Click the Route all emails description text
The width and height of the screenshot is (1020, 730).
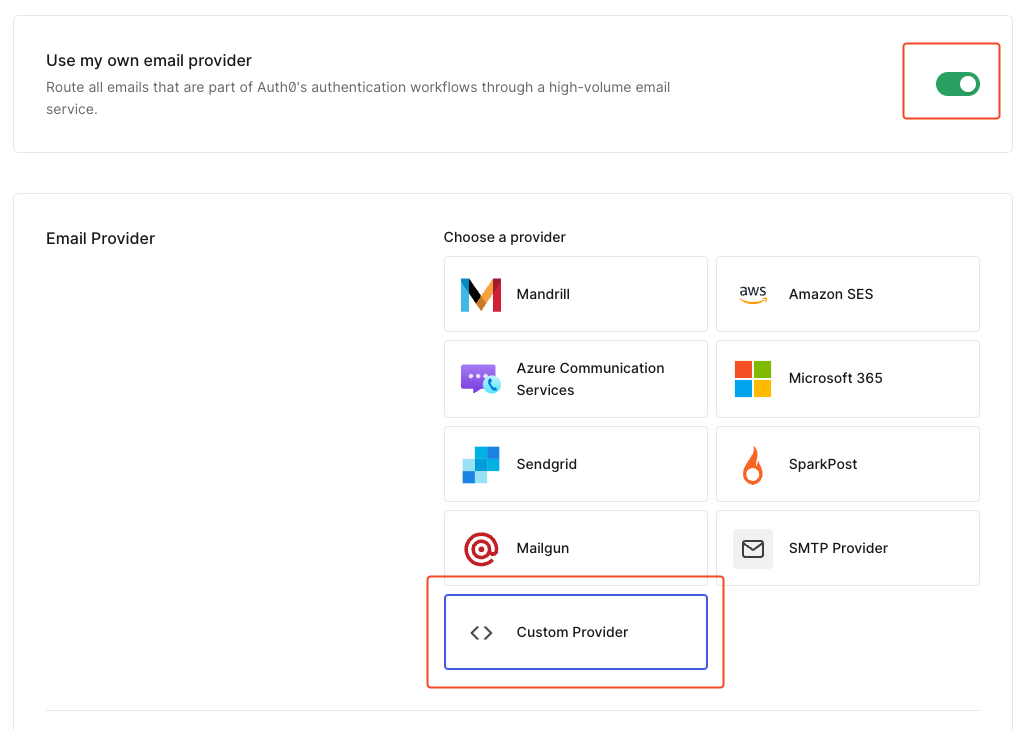tap(358, 98)
